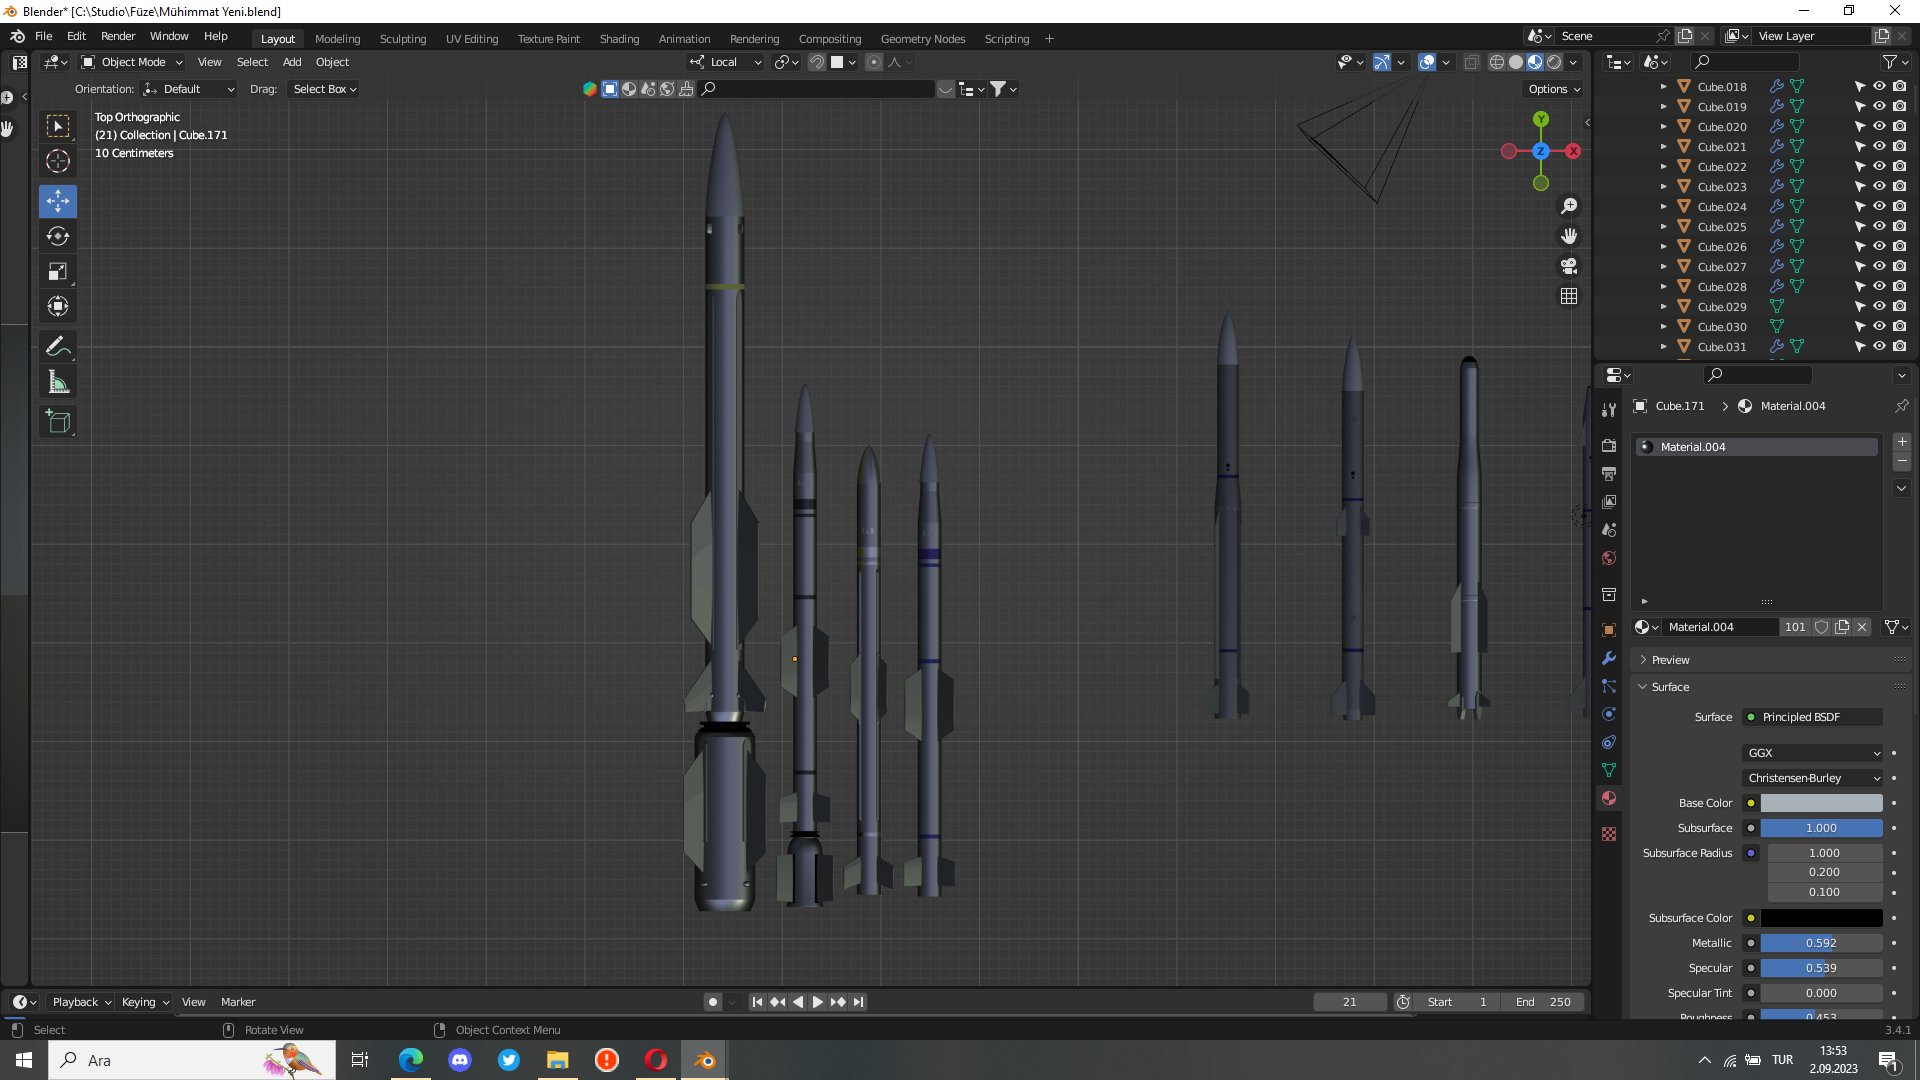Click the Base Color swatch
Image resolution: width=1920 pixels, height=1080 pixels.
(1821, 803)
